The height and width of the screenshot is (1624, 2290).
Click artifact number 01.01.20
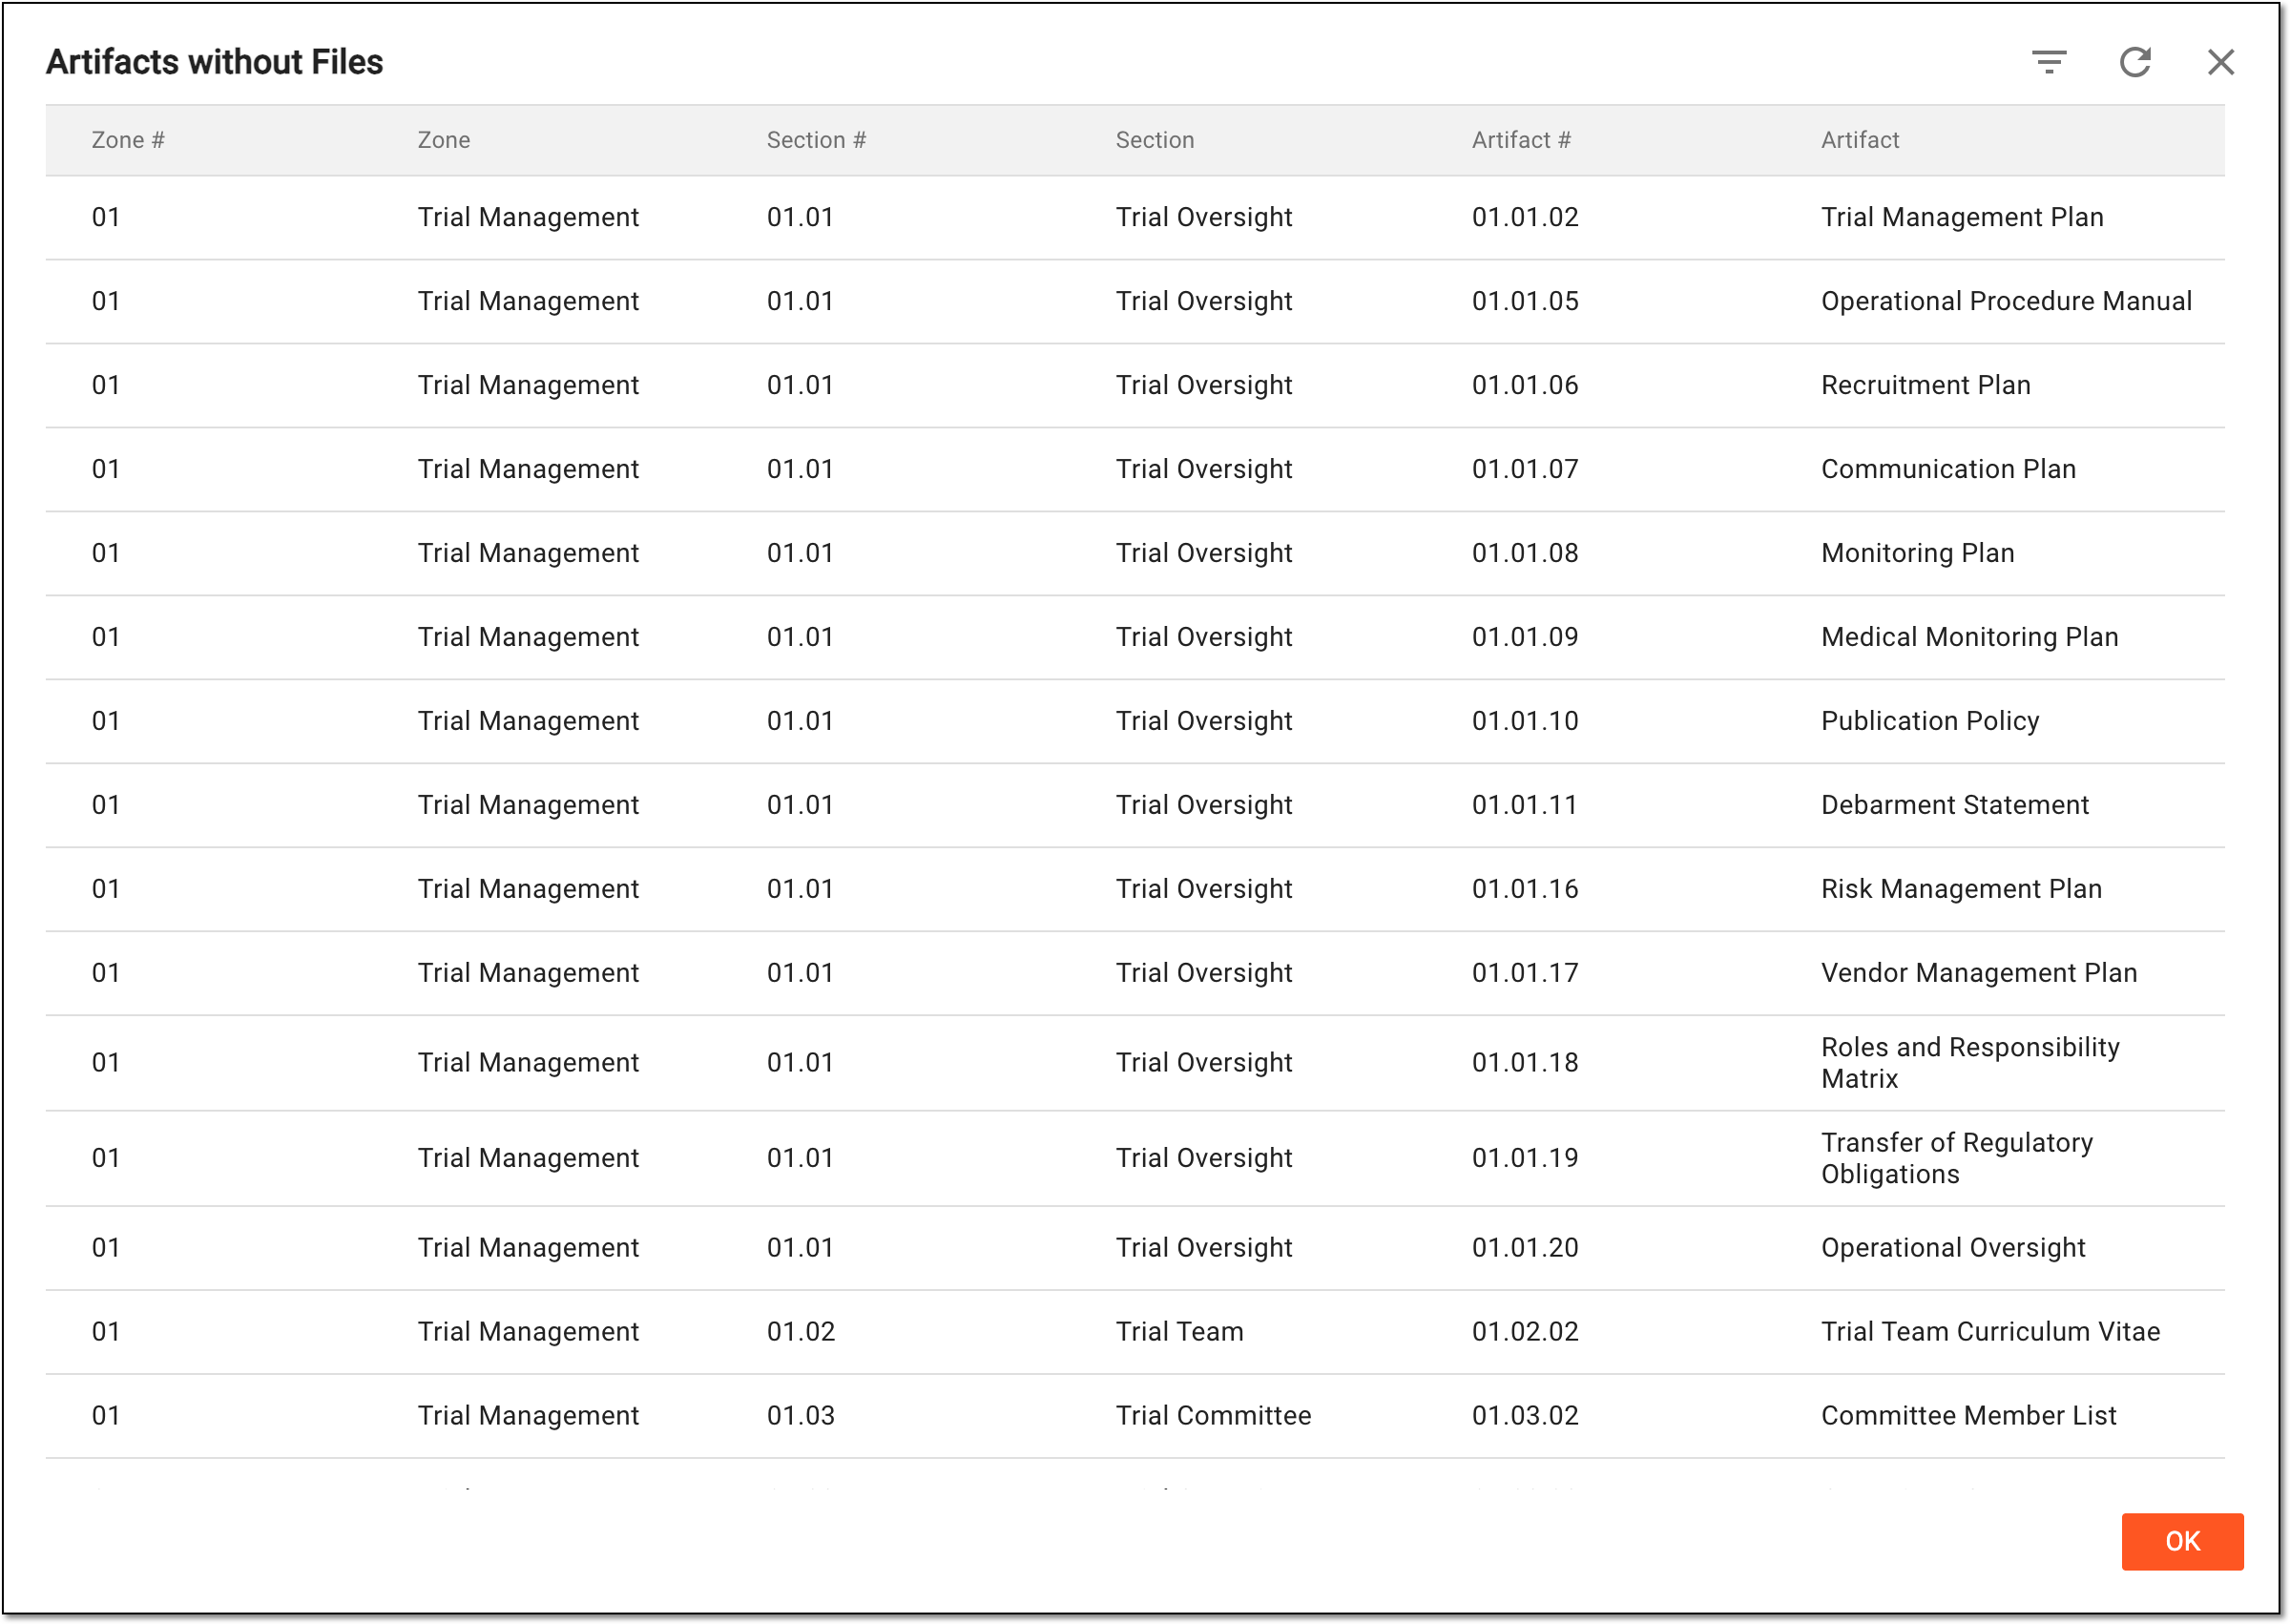[x=1525, y=1247]
